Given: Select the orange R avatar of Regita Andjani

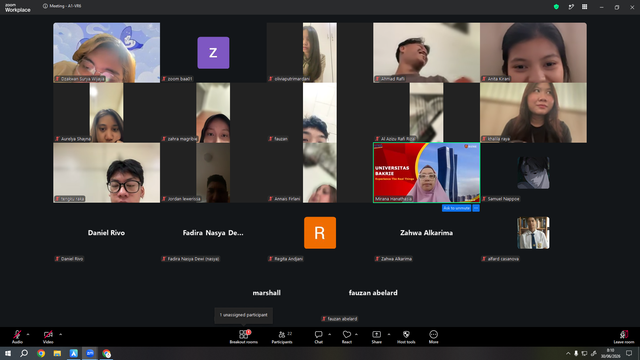Looking at the screenshot, I should click(x=320, y=233).
